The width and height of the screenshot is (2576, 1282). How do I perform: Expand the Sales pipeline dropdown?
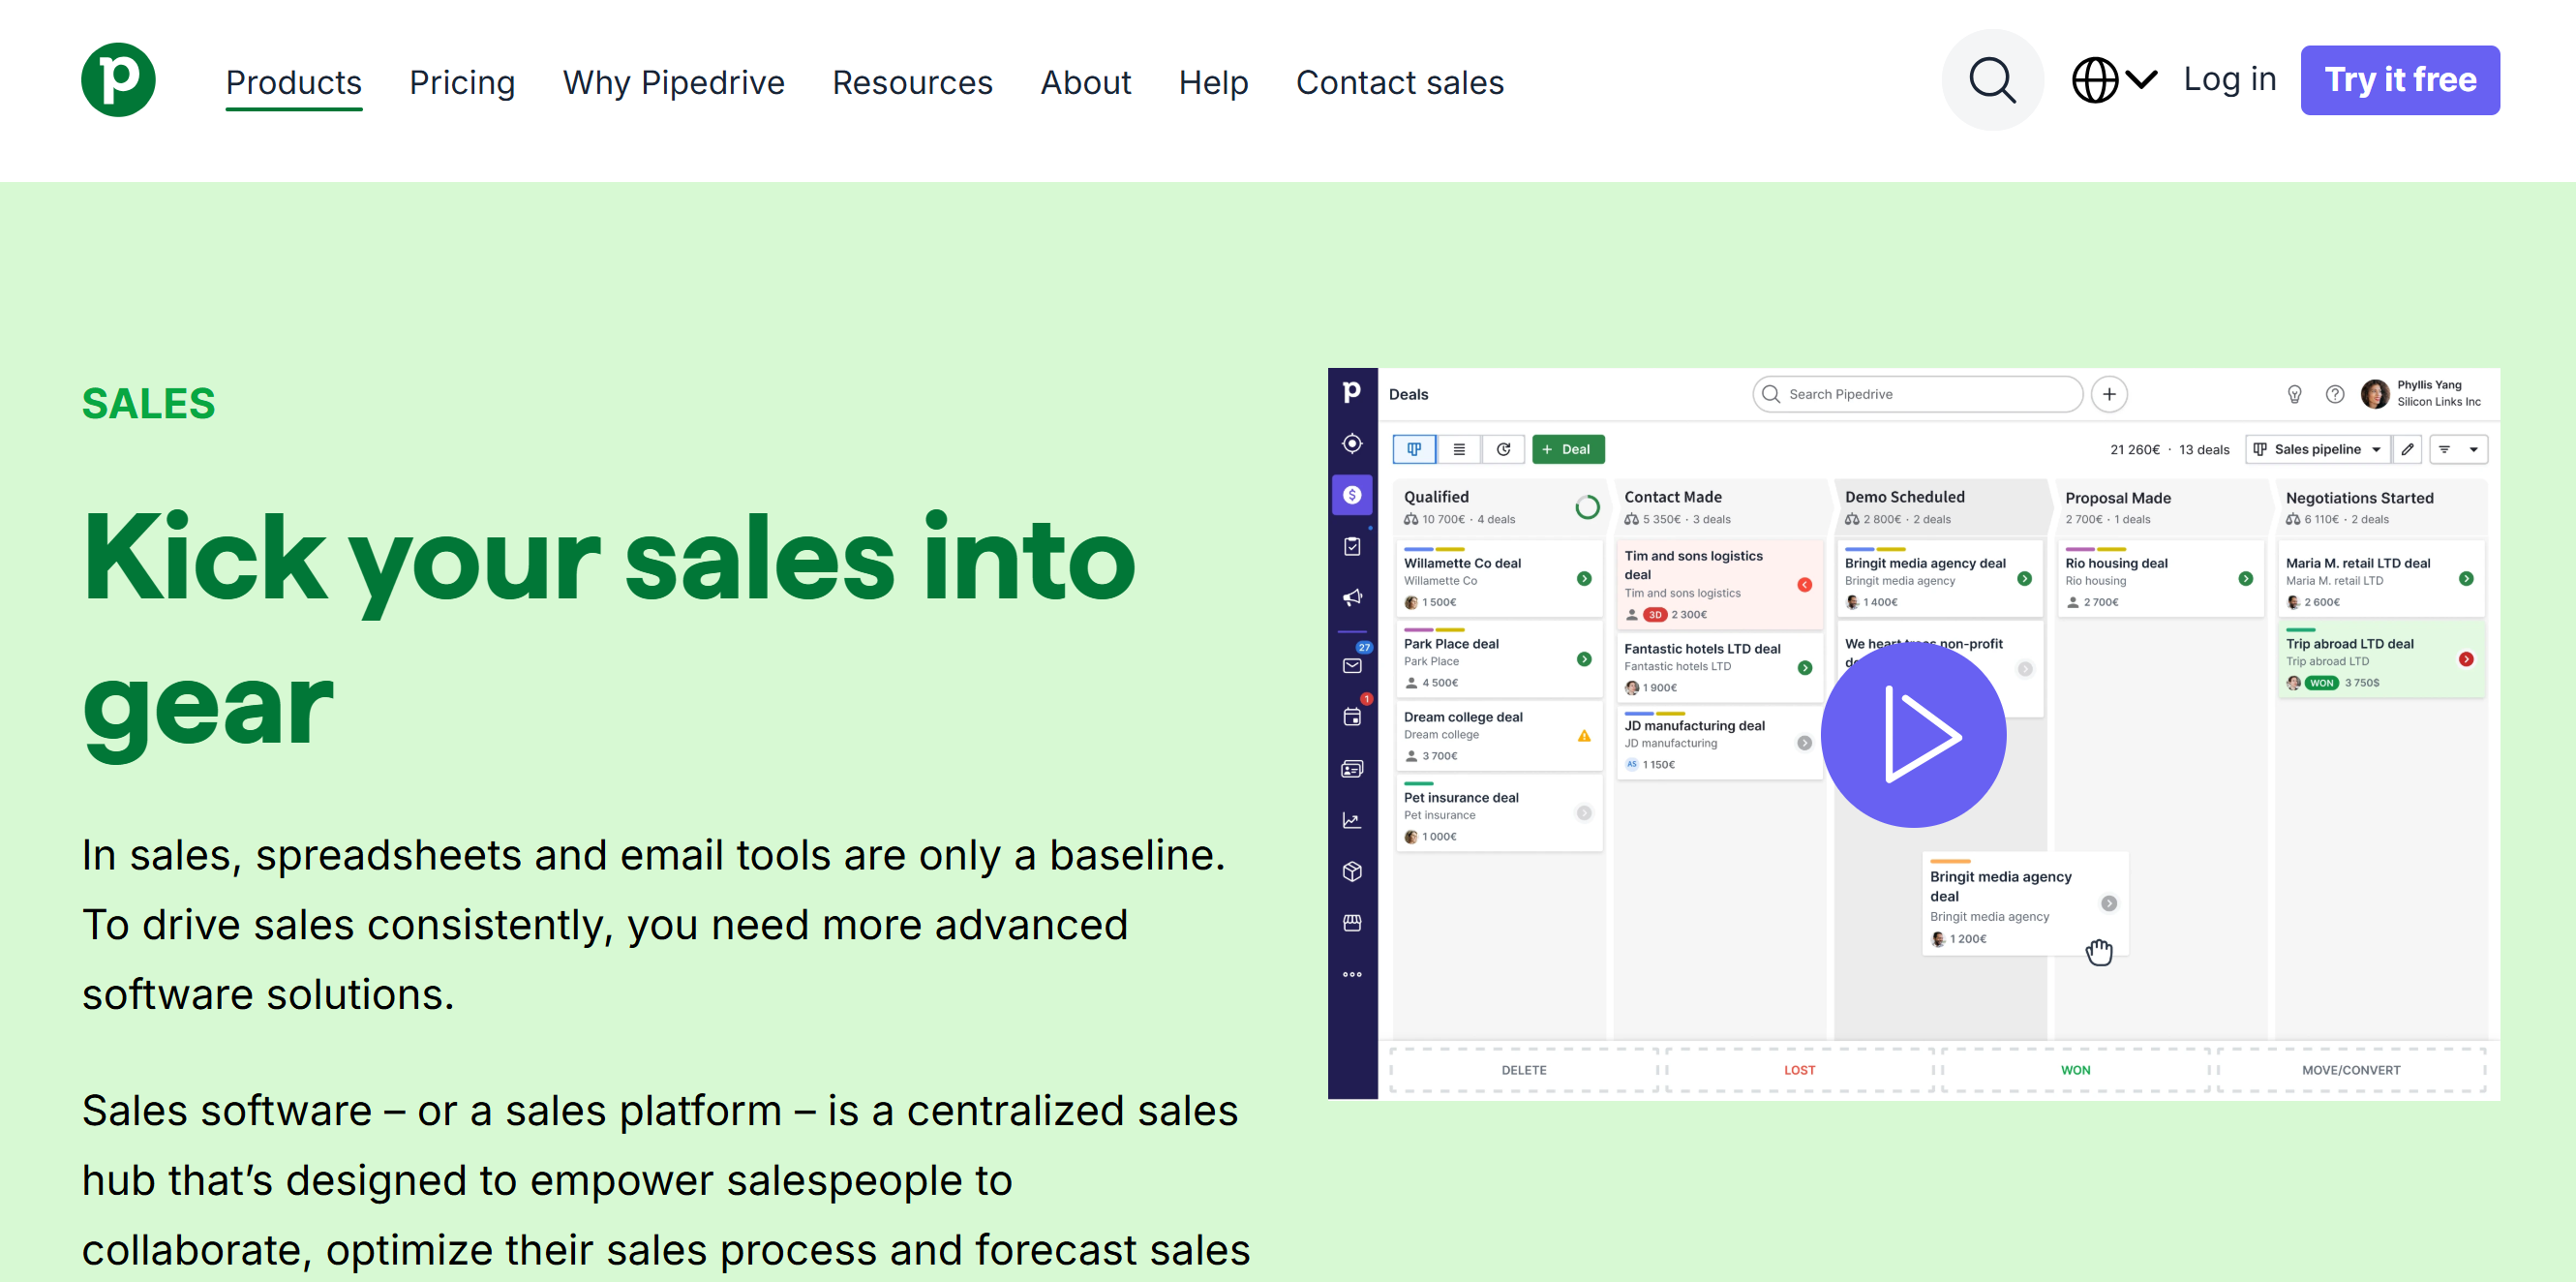[2317, 449]
